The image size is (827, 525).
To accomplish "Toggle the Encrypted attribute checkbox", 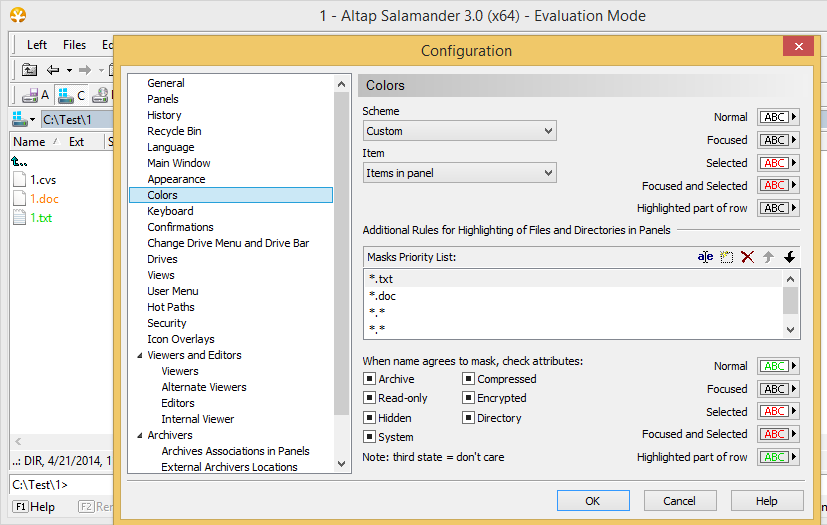I will coord(468,398).
